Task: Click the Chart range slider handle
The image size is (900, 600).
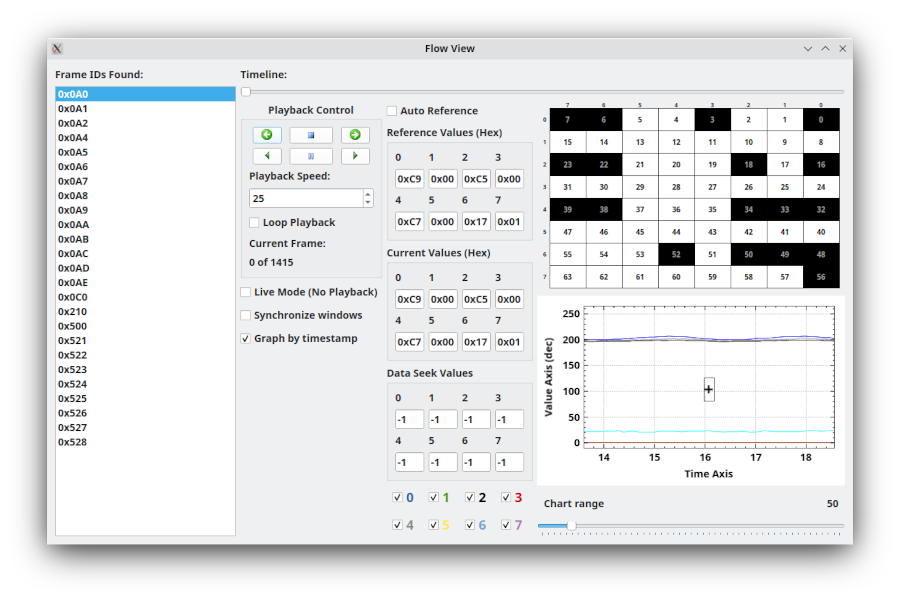Action: click(x=571, y=525)
